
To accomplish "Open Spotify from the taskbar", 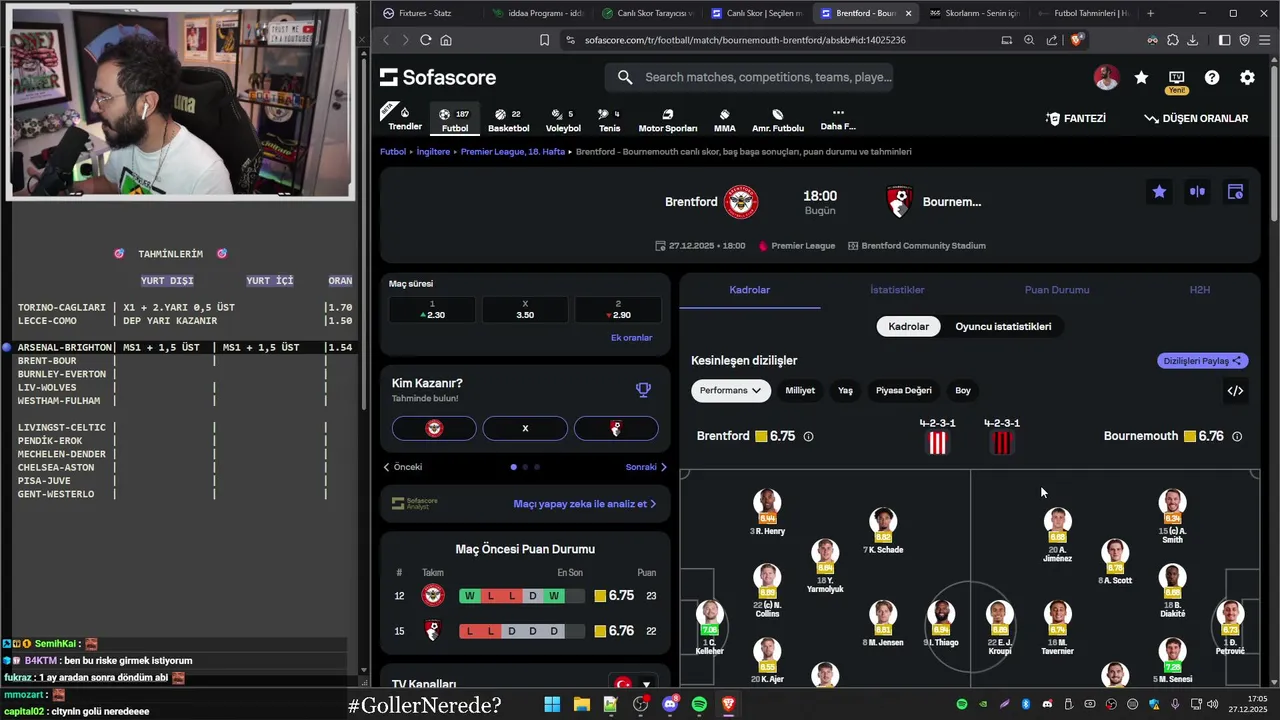I will click(x=699, y=705).
